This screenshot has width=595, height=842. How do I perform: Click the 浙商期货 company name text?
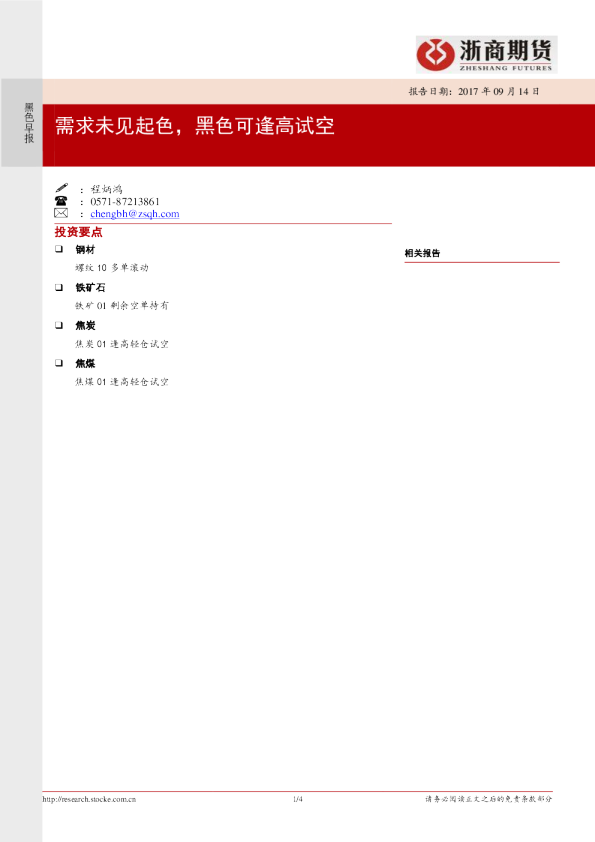point(505,51)
